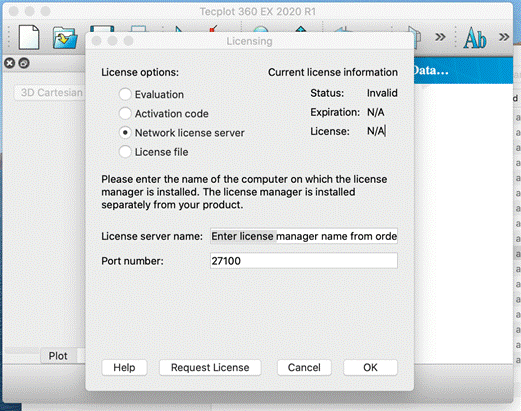The image size is (521, 411).
Task: Select the Ab text tool
Action: tap(475, 38)
